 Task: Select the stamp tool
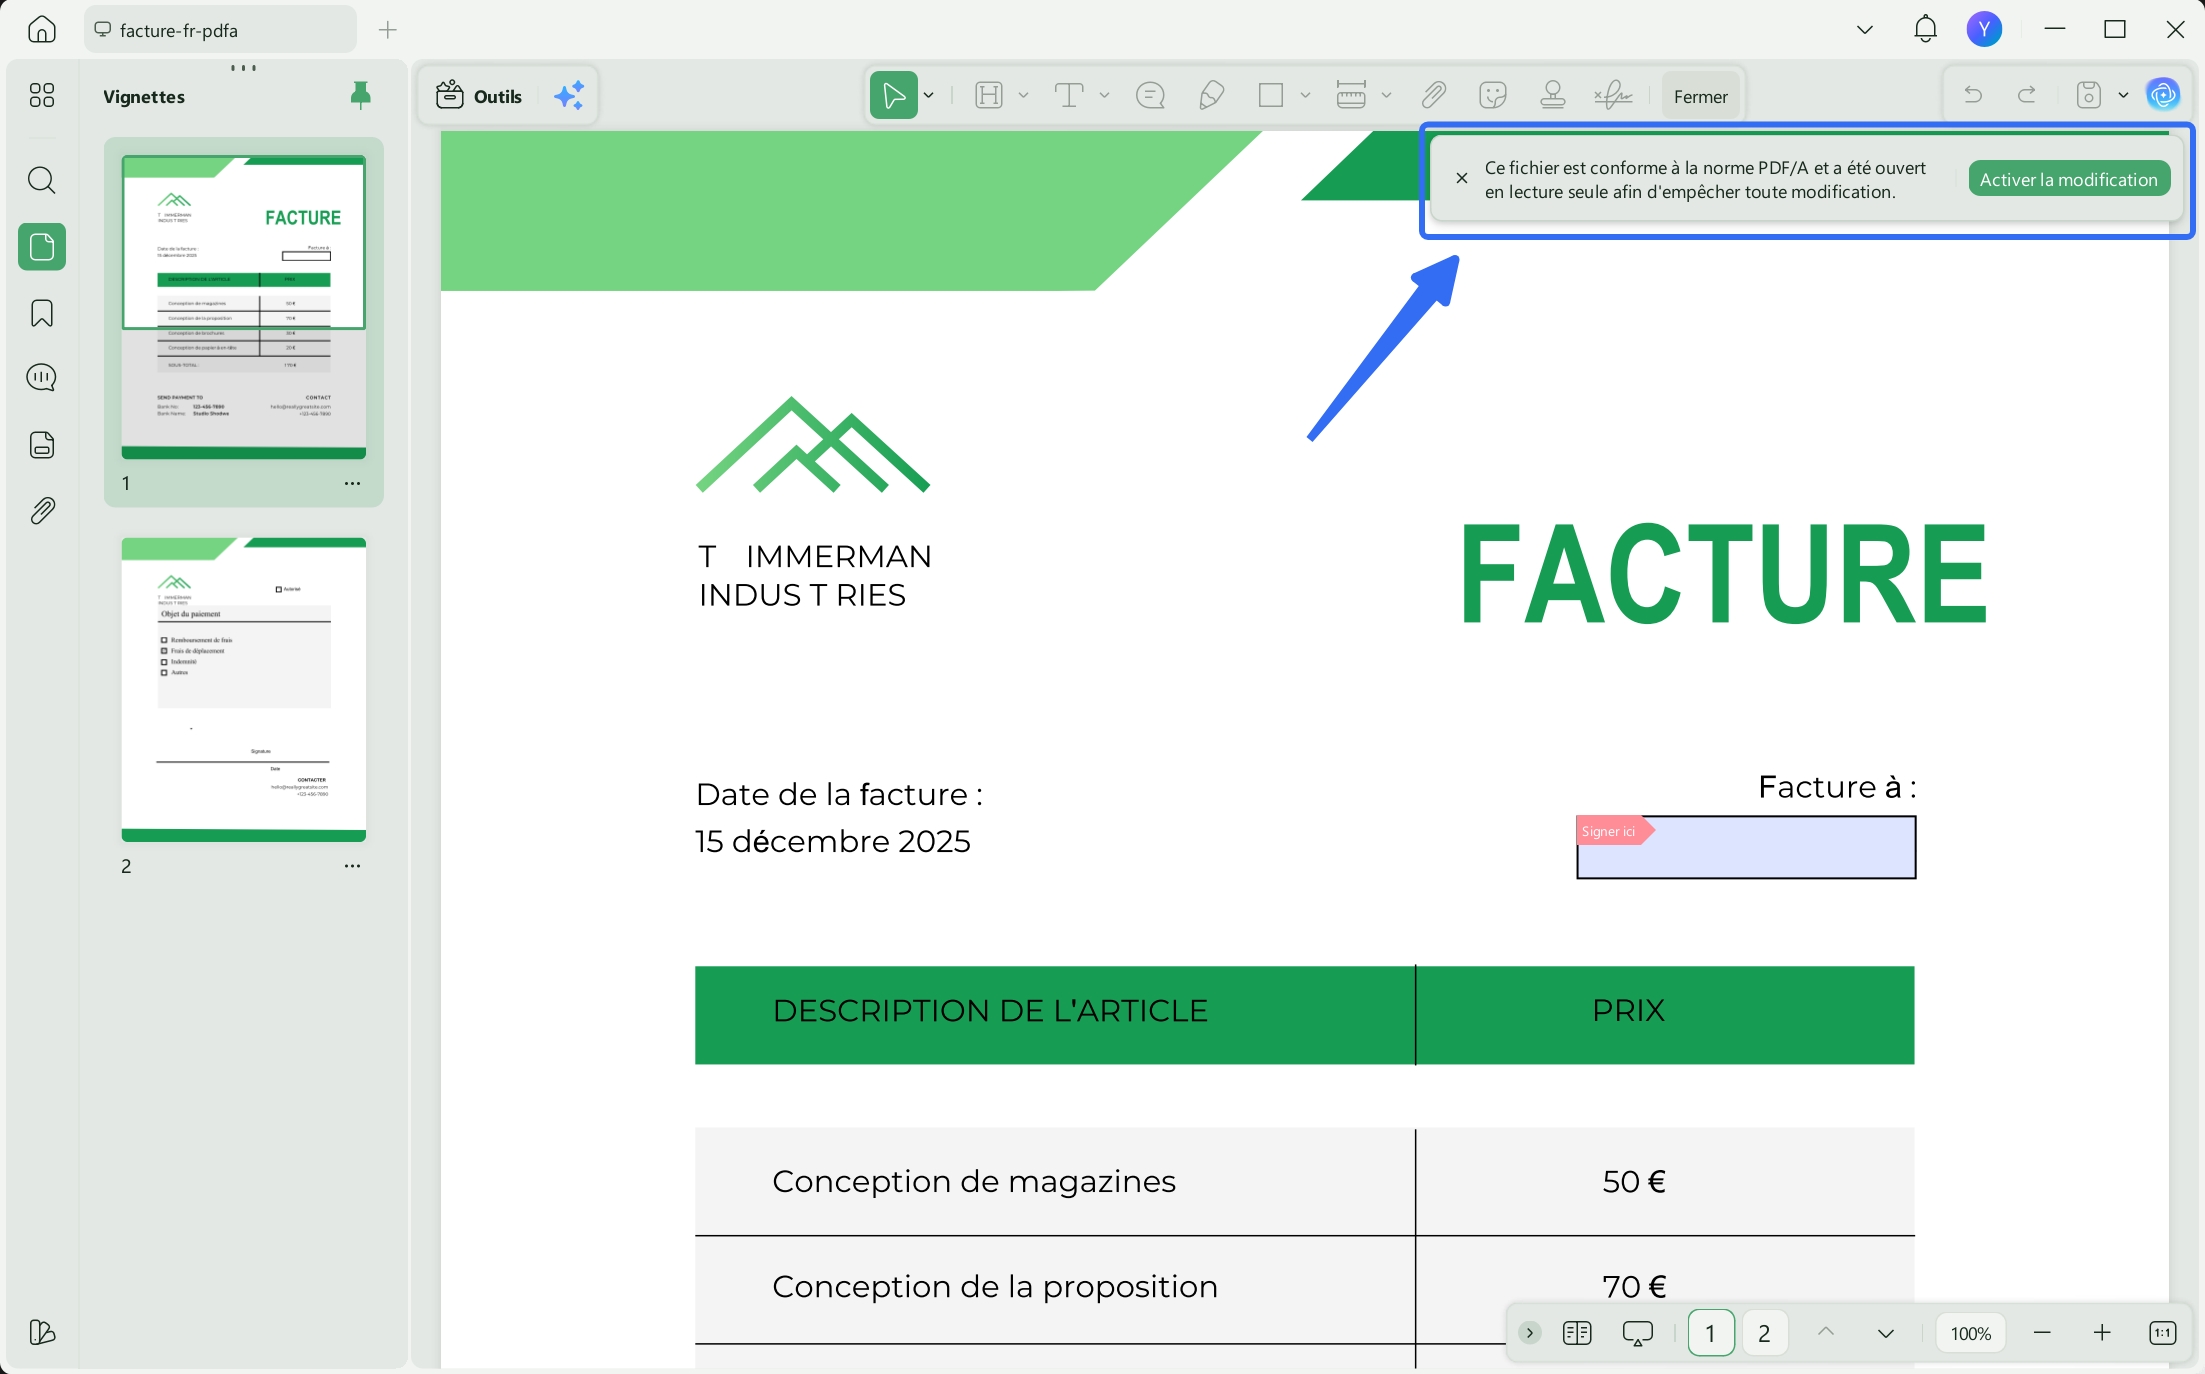[1553, 96]
